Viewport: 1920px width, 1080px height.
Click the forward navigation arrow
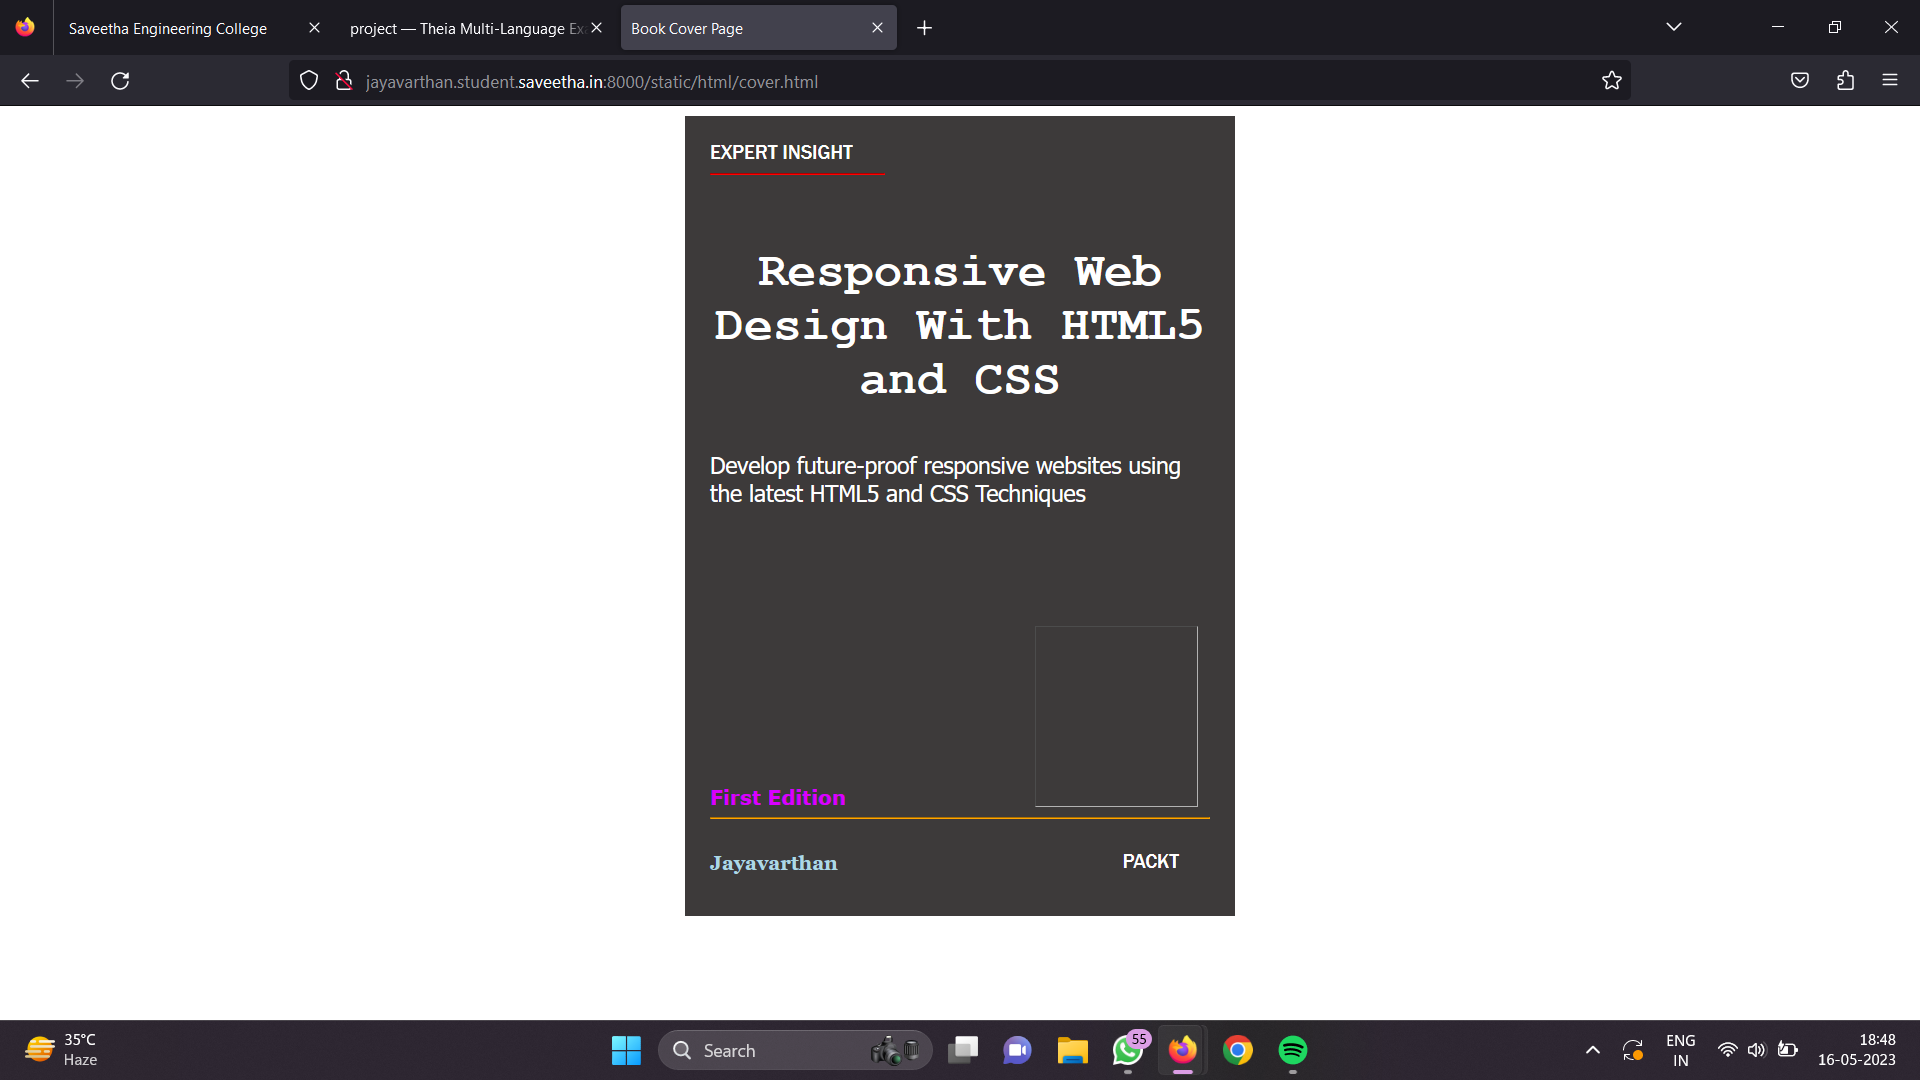click(x=75, y=81)
